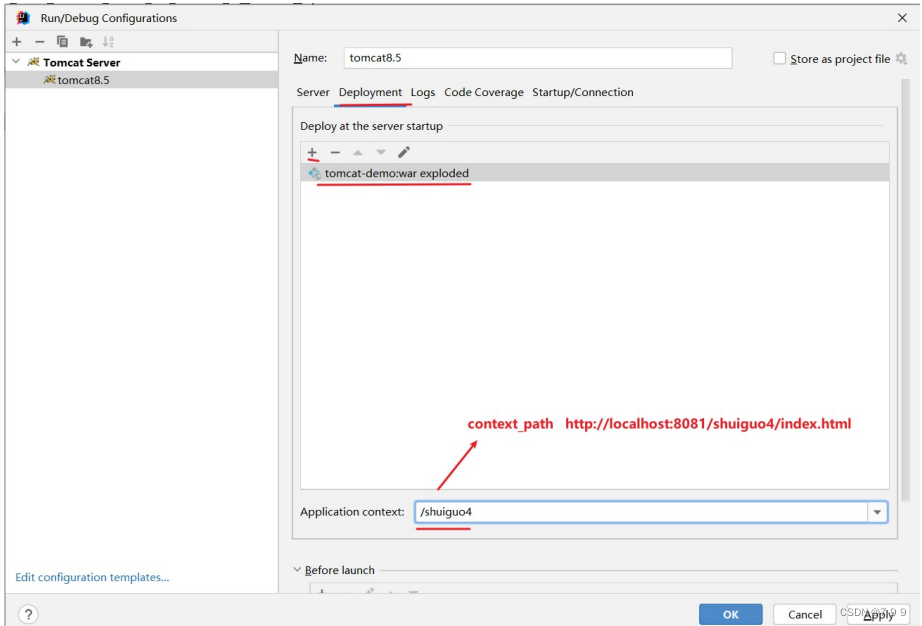This screenshot has width=922, height=626.
Task: Open the Logs tab
Action: (423, 92)
